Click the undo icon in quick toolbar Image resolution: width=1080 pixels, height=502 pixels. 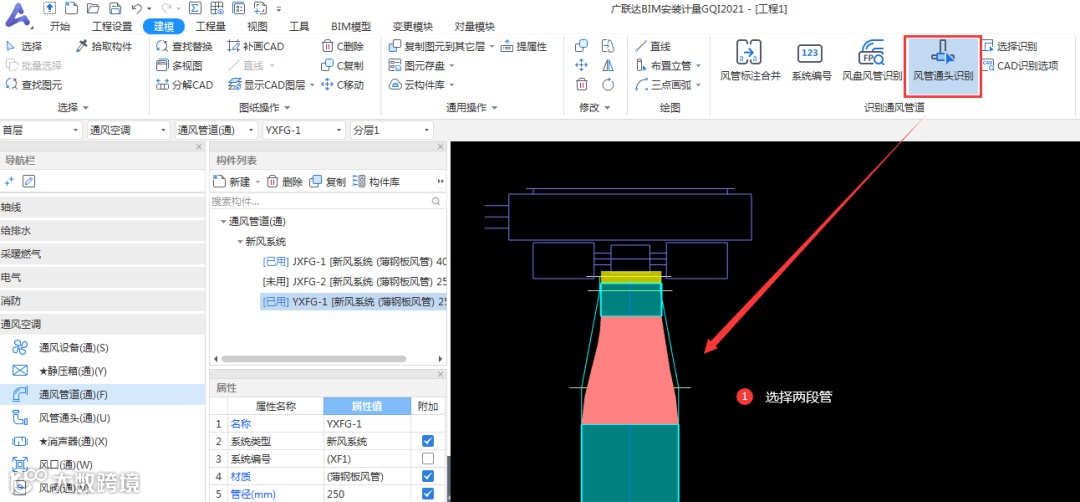[136, 8]
